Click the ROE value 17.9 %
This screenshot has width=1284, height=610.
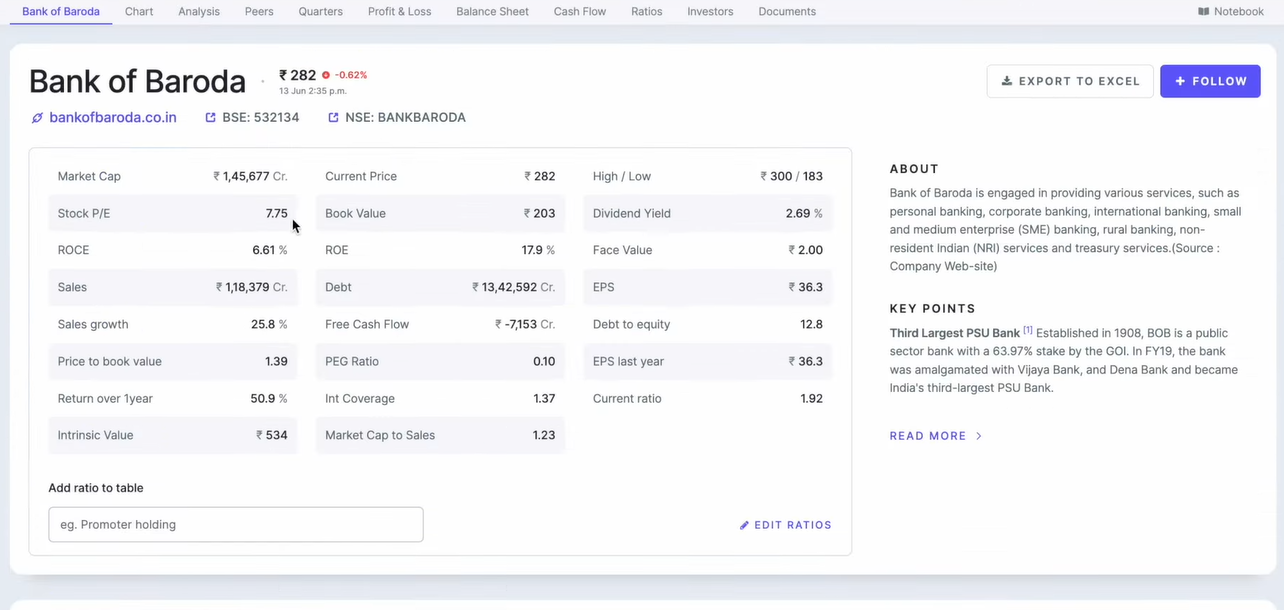(538, 250)
